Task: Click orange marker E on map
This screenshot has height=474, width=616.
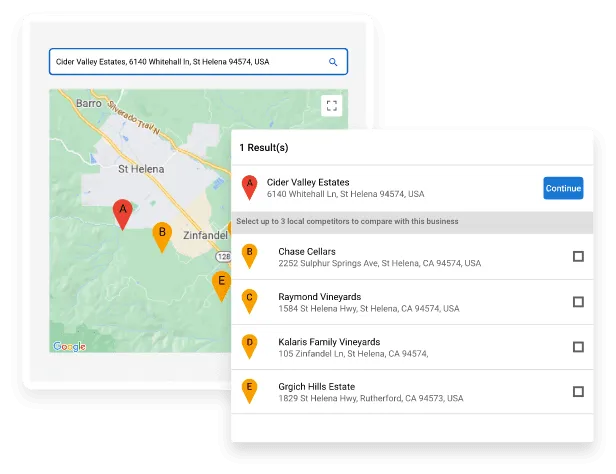Action: coord(221,283)
